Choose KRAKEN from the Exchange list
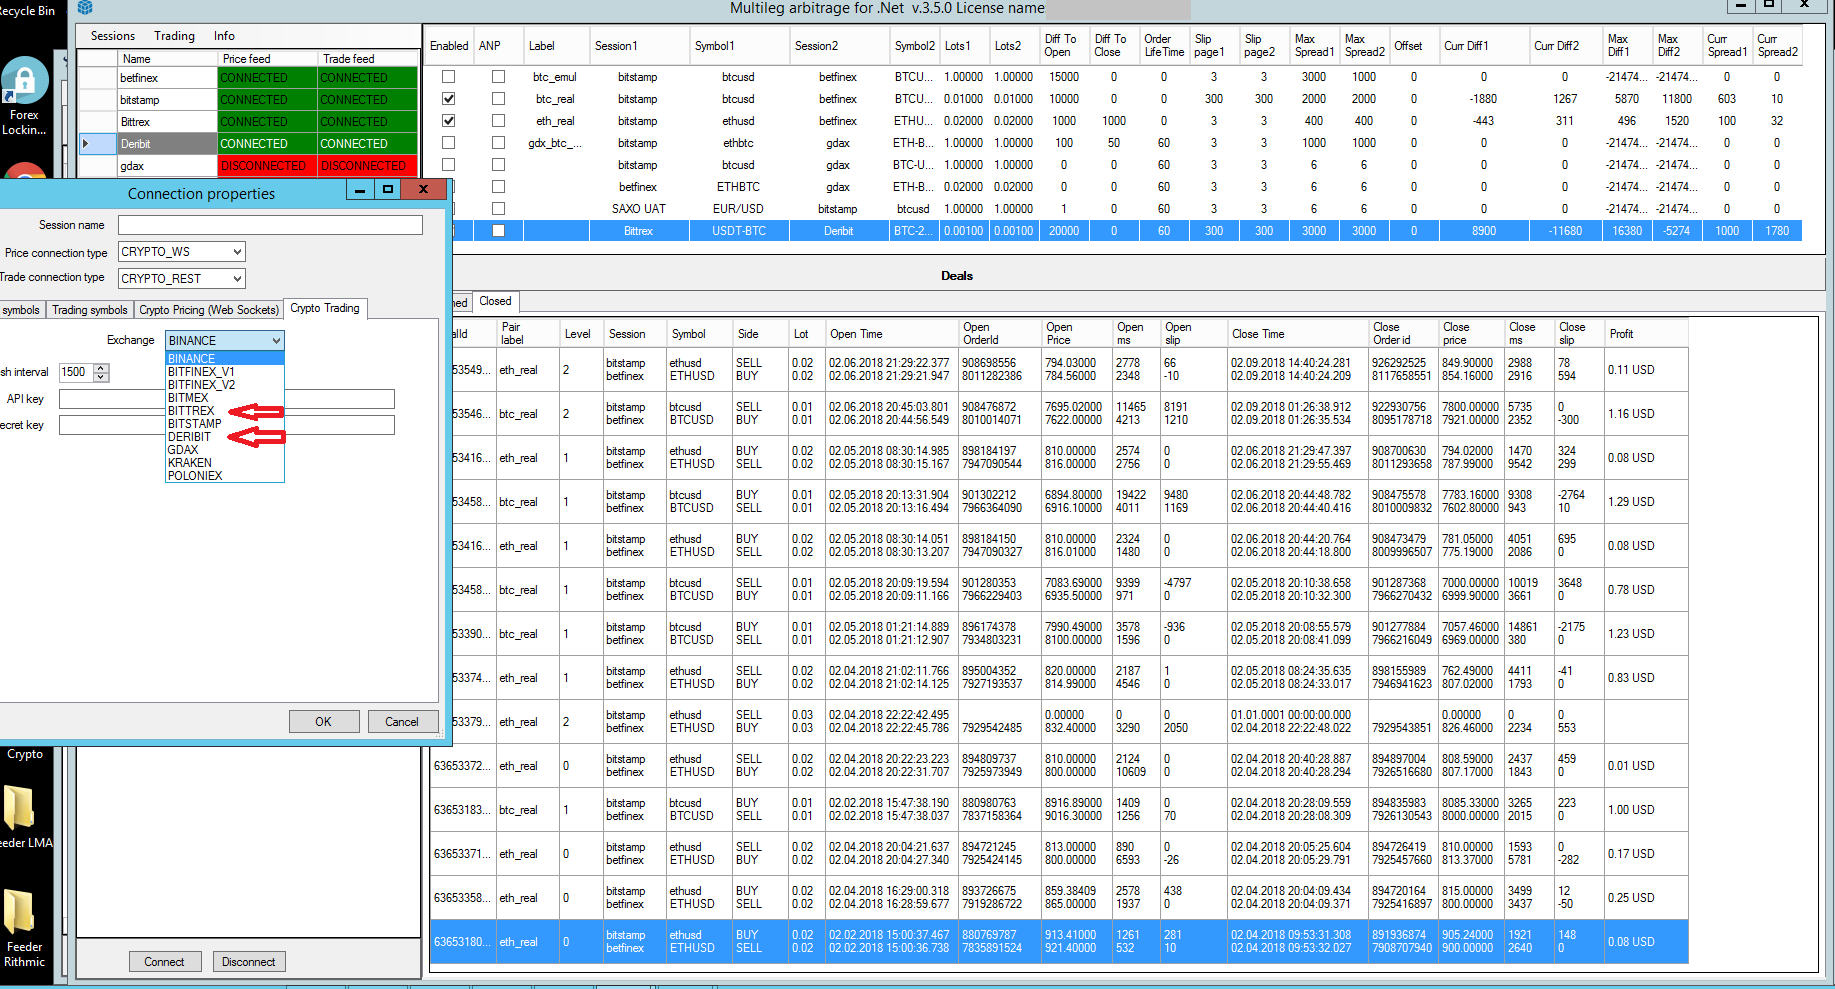Screen dimensions: 1835x989 225,463
